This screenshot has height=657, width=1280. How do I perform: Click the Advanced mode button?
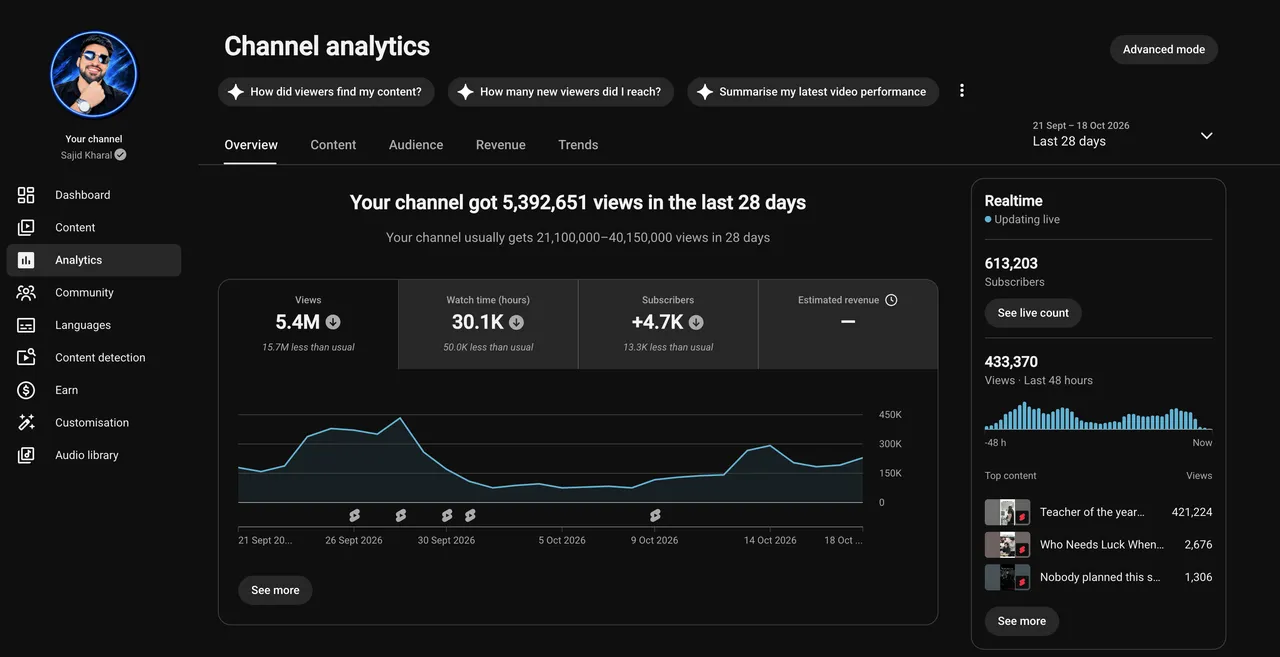(1164, 50)
